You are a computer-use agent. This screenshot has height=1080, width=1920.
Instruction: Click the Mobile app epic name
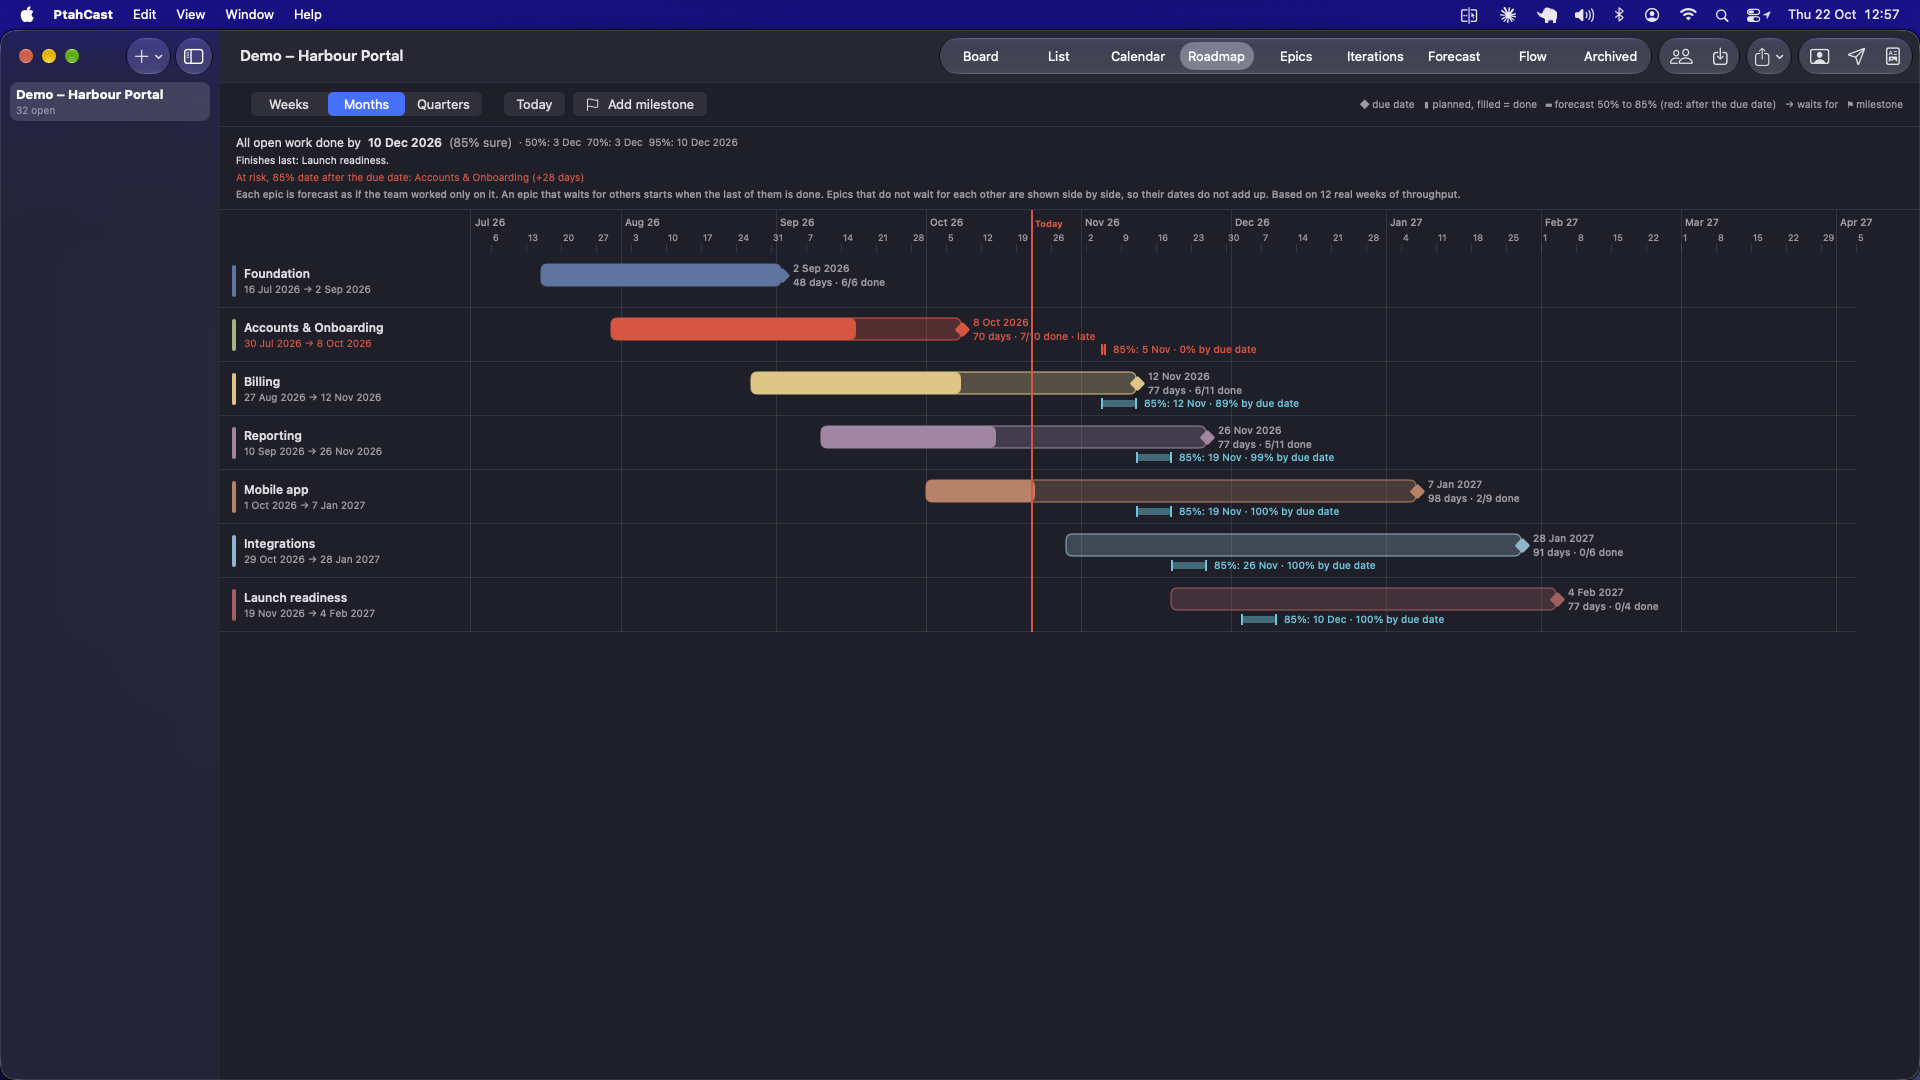pos(276,490)
